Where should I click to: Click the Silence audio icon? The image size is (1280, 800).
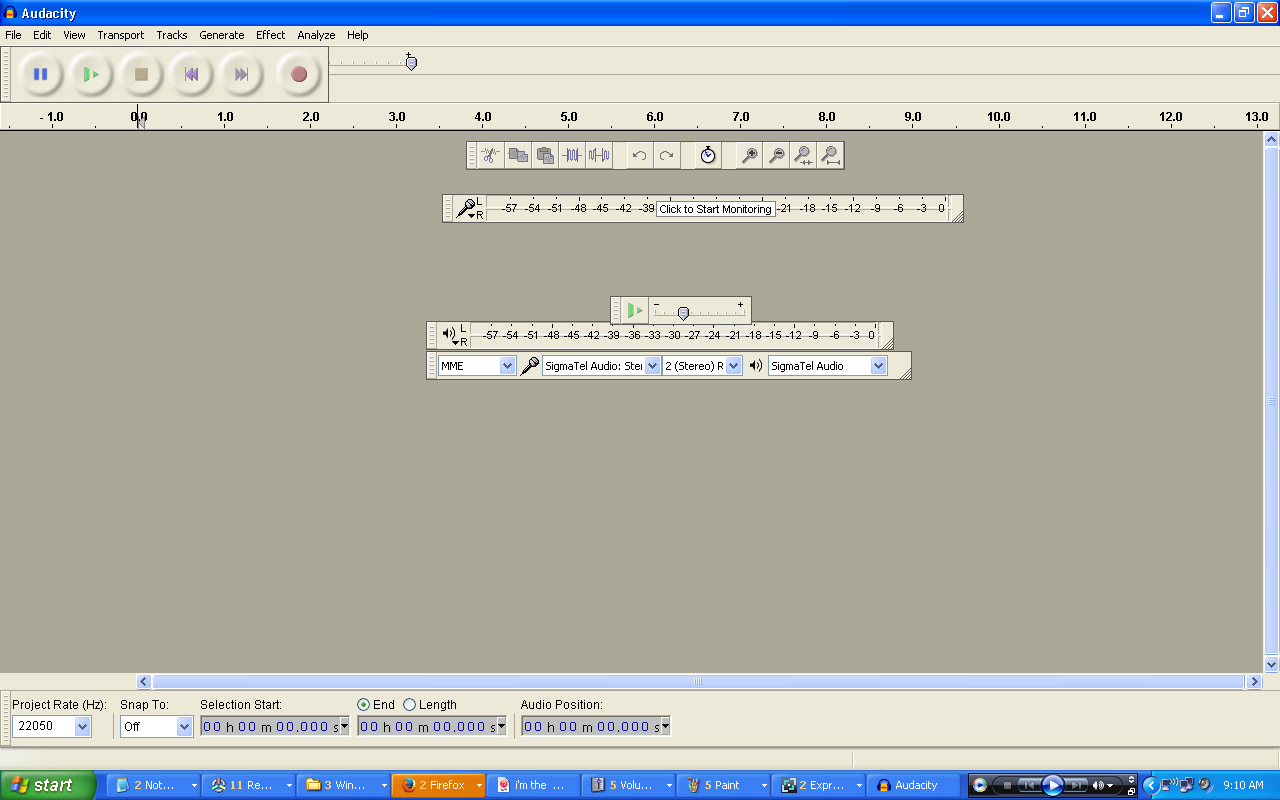click(599, 155)
